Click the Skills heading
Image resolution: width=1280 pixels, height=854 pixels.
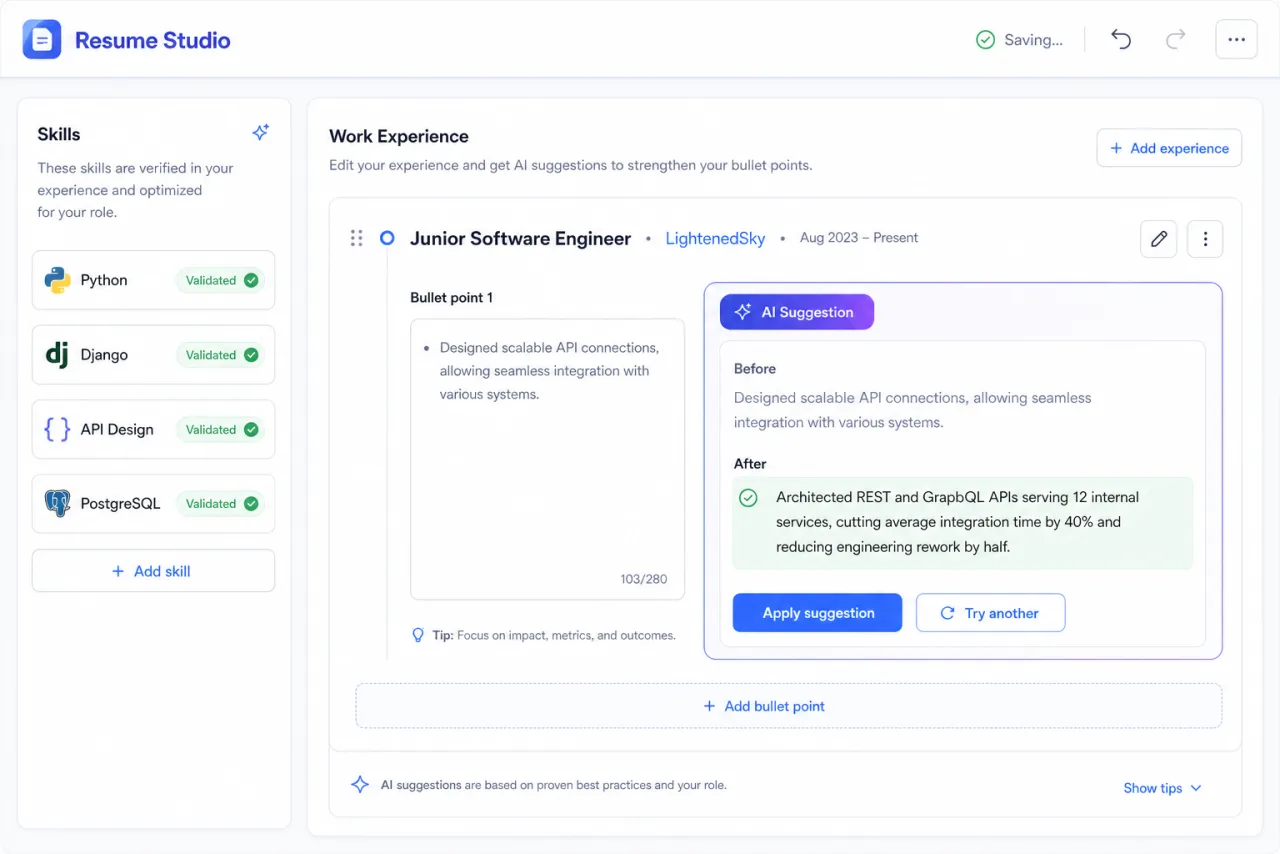coord(59,134)
